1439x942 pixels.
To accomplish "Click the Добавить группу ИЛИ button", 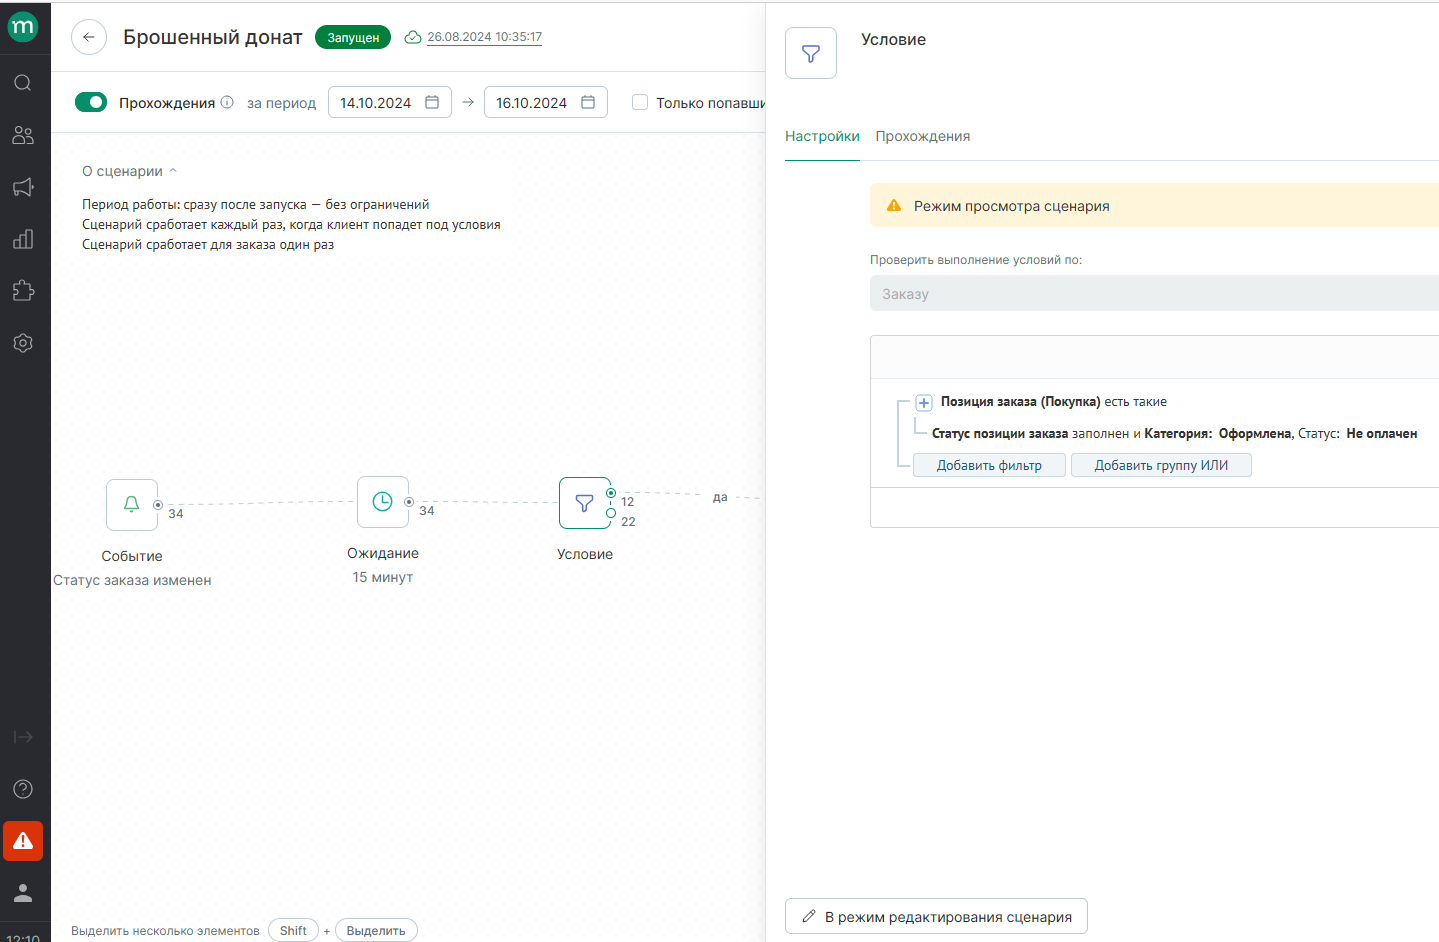I will 1161,465.
